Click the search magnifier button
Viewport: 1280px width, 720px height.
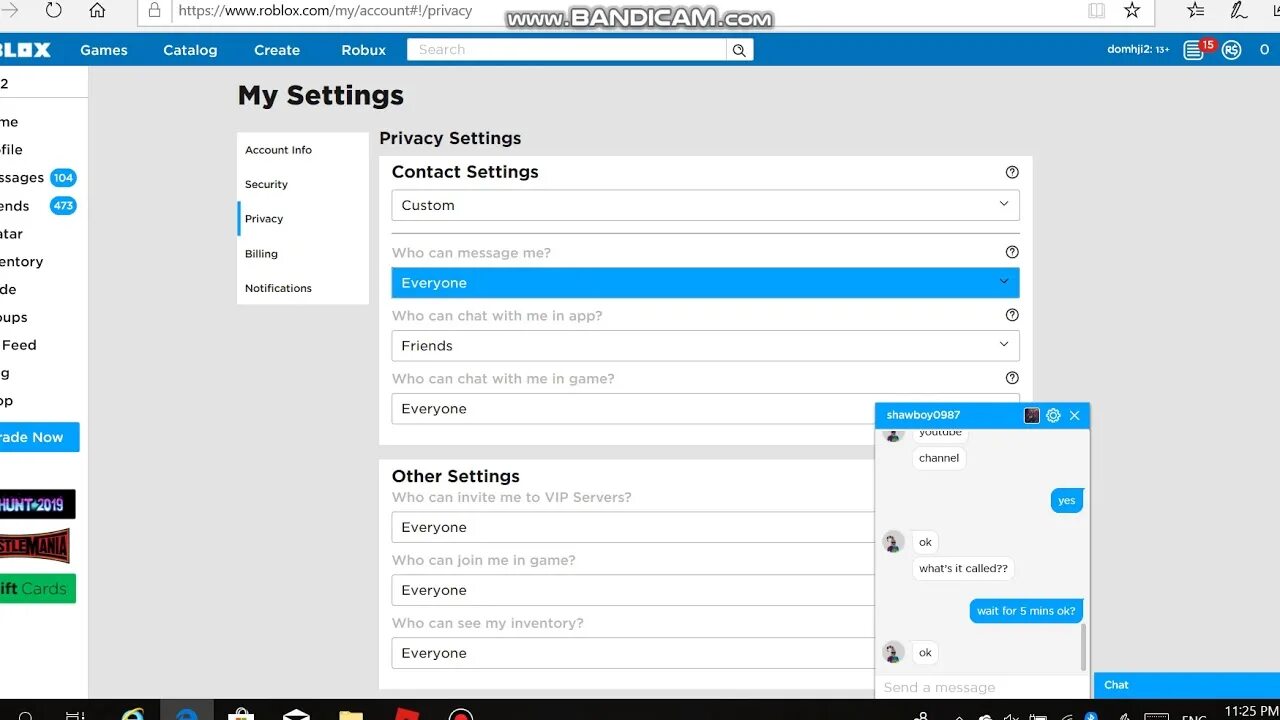(x=739, y=50)
